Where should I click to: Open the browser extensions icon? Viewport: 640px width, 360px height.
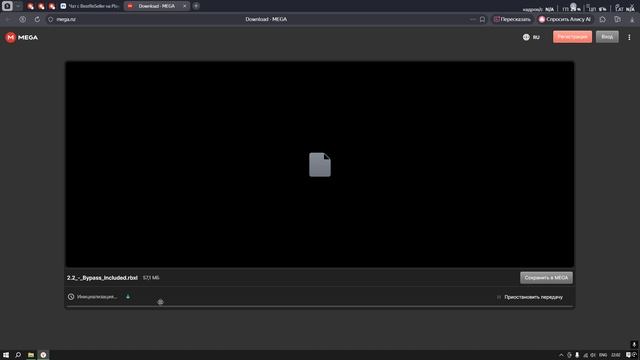point(602,19)
